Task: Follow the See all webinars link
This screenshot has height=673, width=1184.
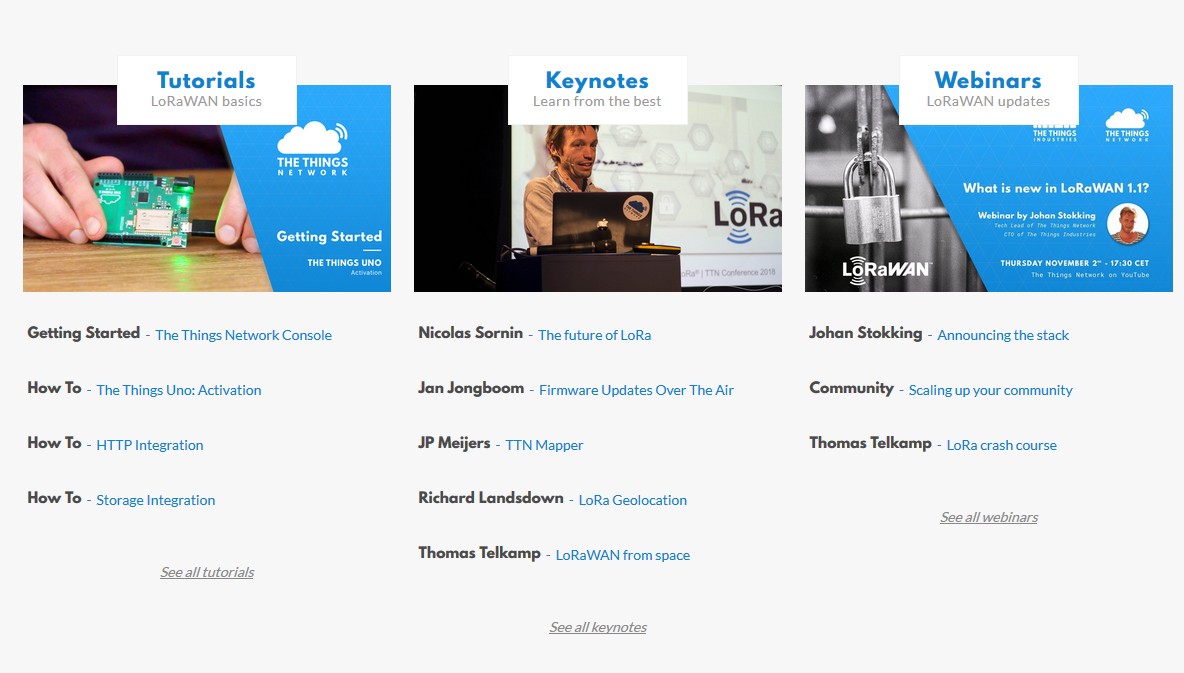Action: 989,517
